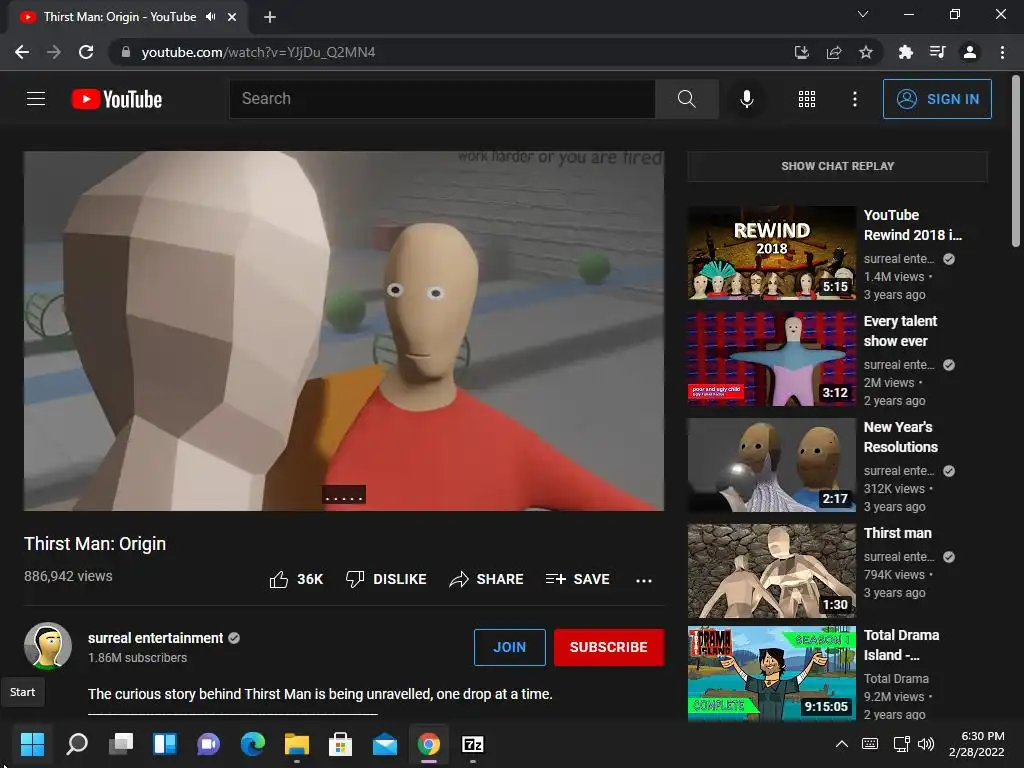
Task: Click the install app icon in address bar
Action: pyautogui.click(x=801, y=52)
